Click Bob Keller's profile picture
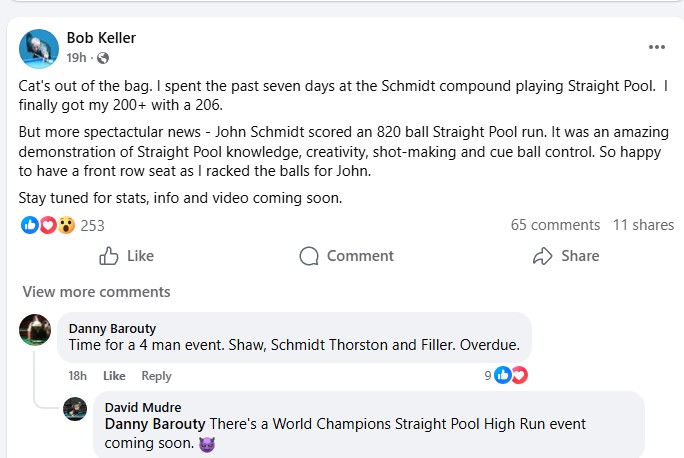 coord(38,48)
